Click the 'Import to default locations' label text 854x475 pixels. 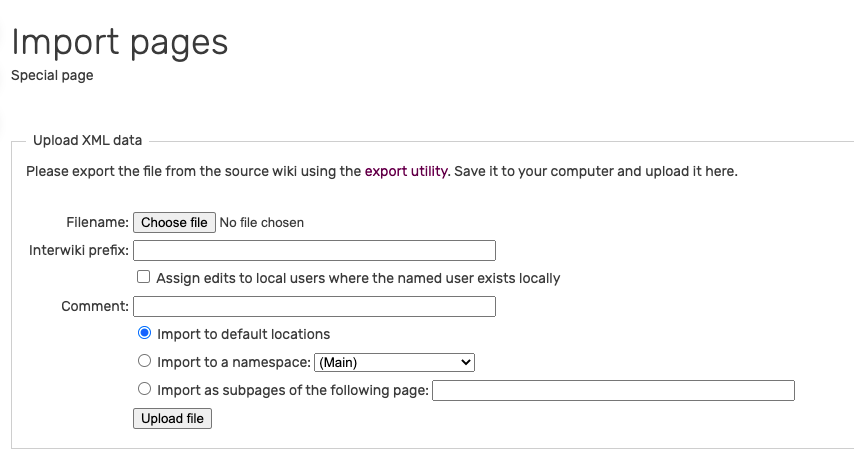pyautogui.click(x=243, y=334)
